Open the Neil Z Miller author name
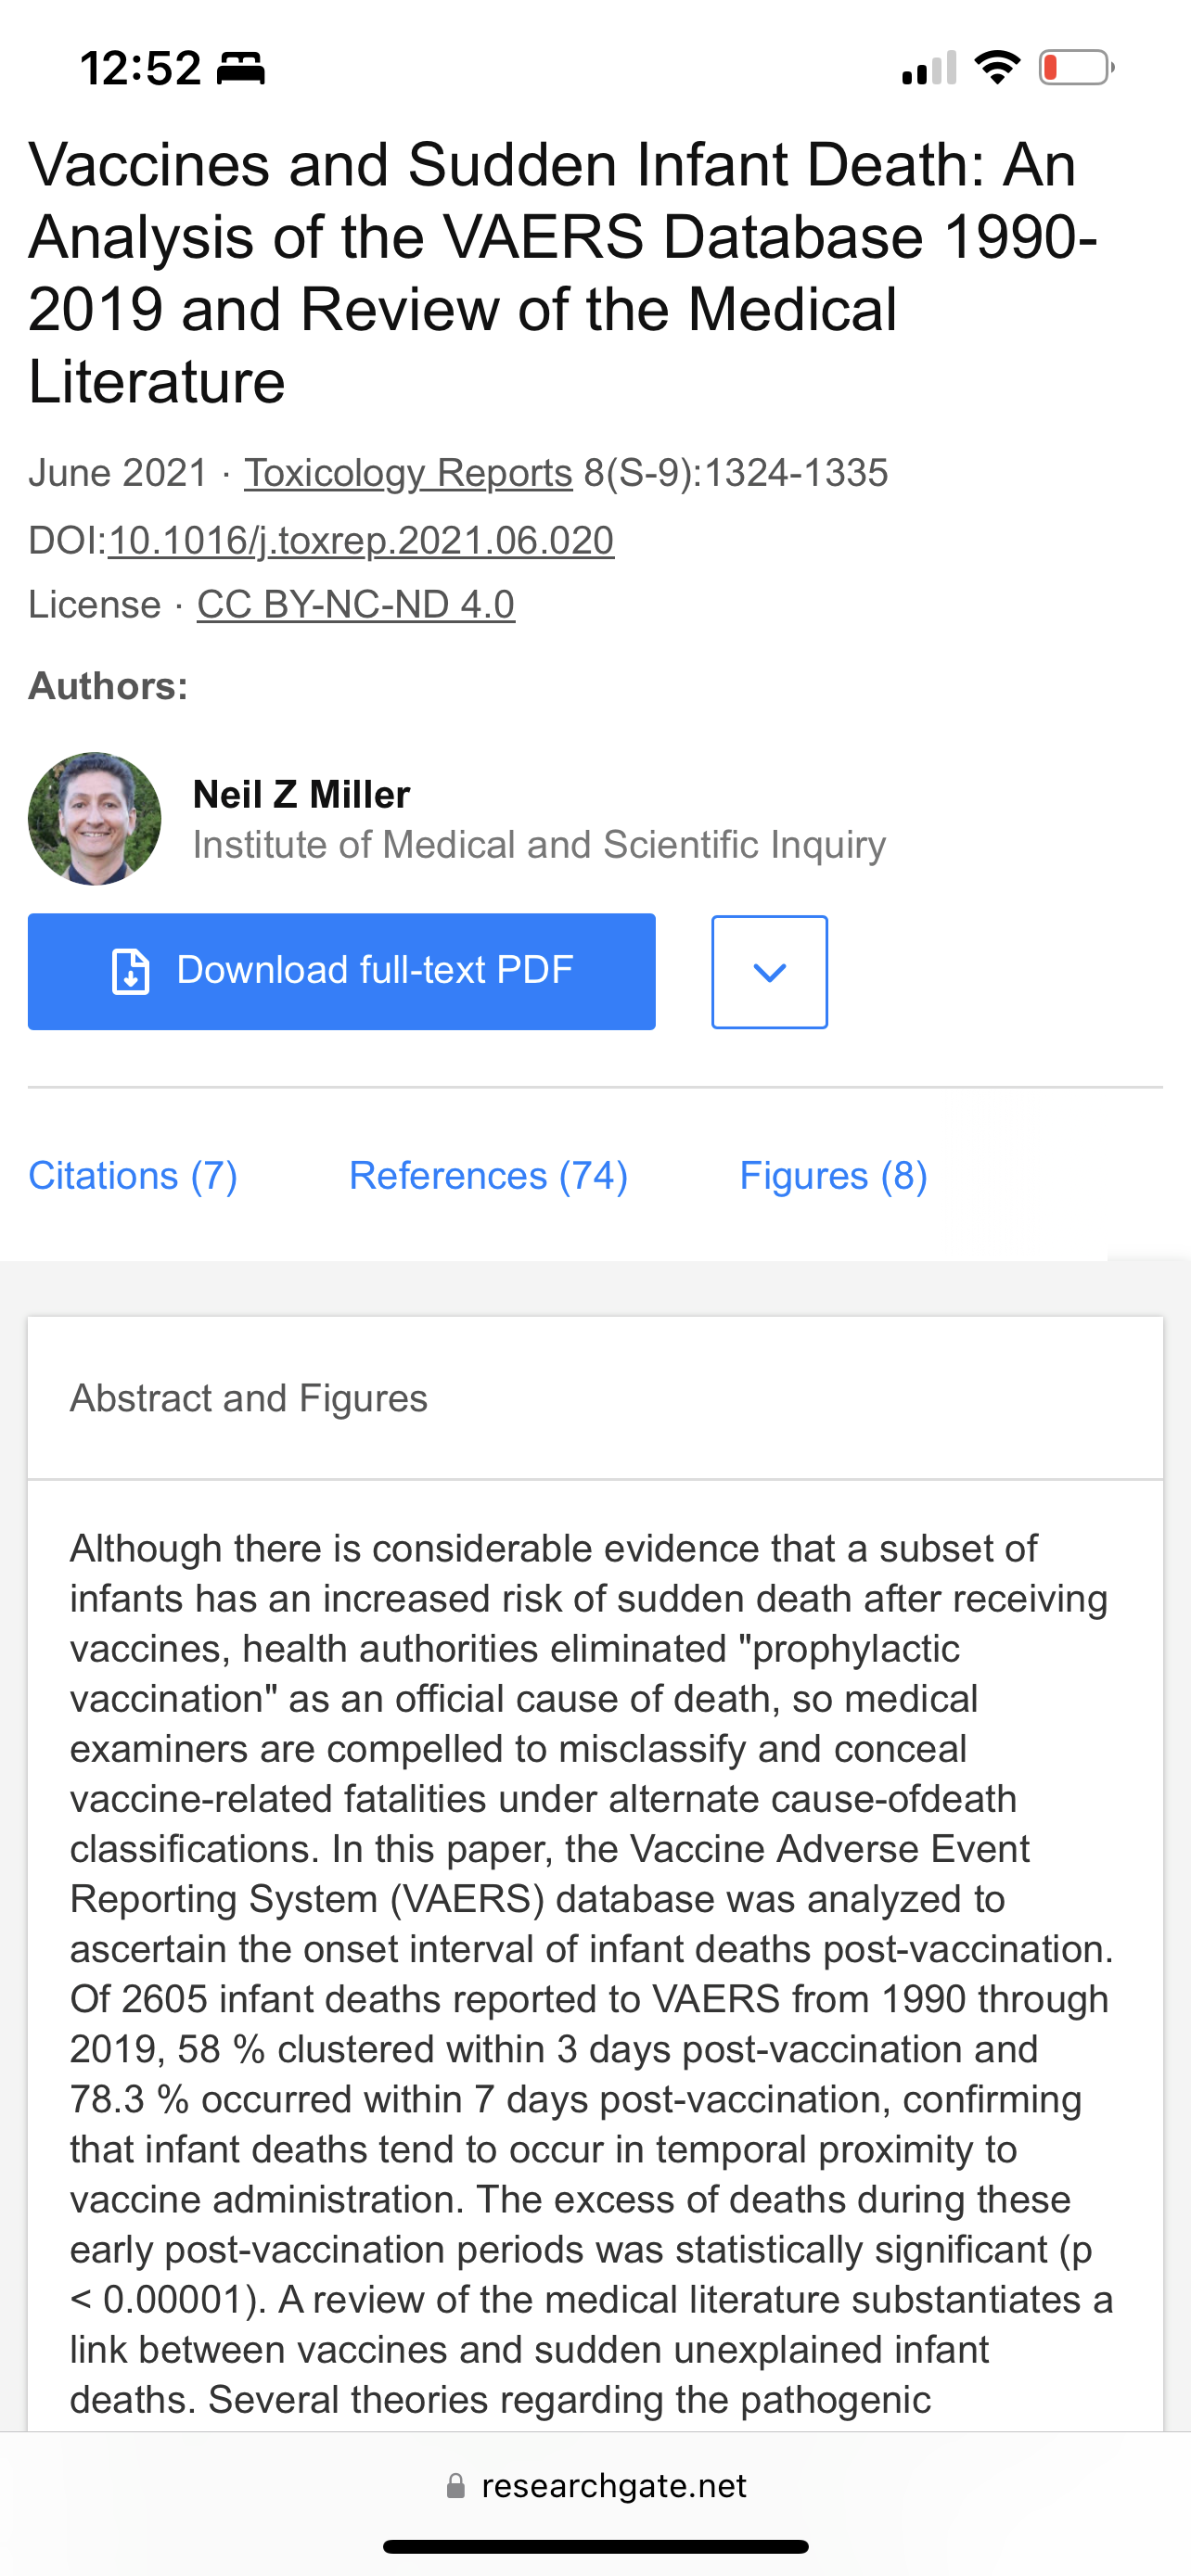1191x2576 pixels. [x=301, y=794]
